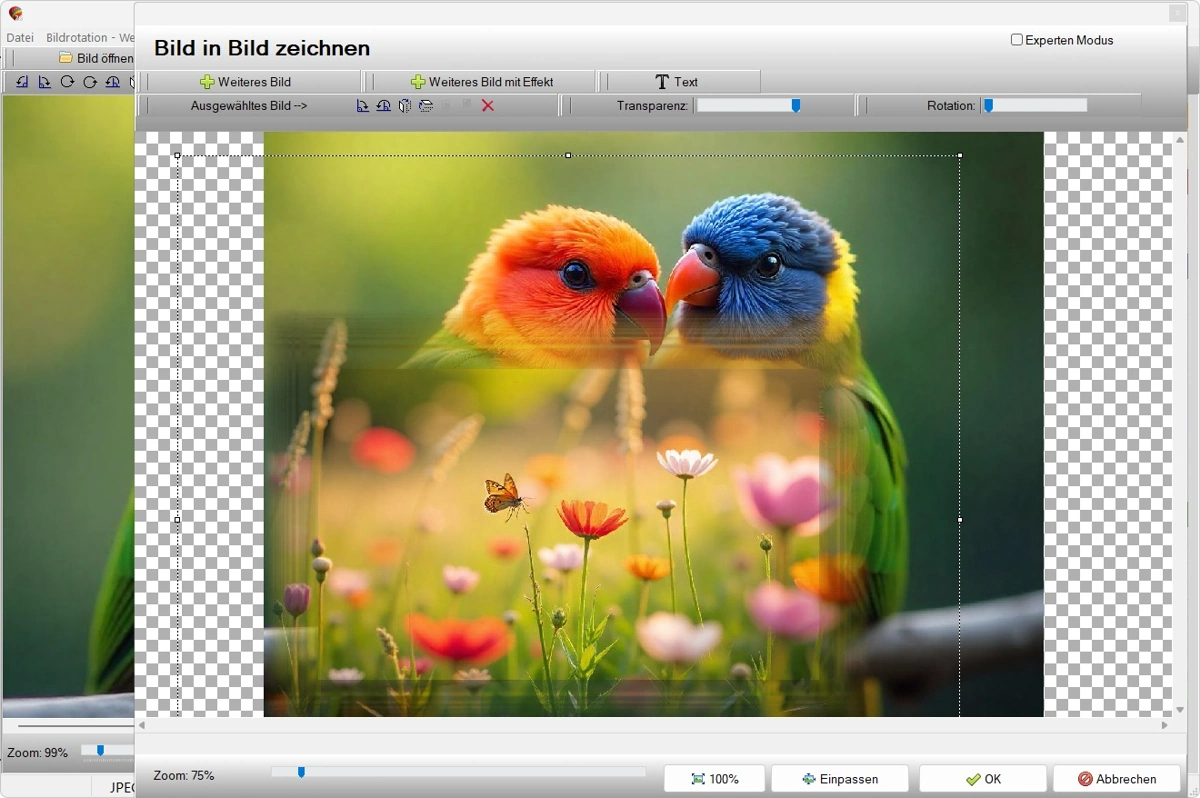Set zoom to 100%
1200x798 pixels.
tap(715, 779)
